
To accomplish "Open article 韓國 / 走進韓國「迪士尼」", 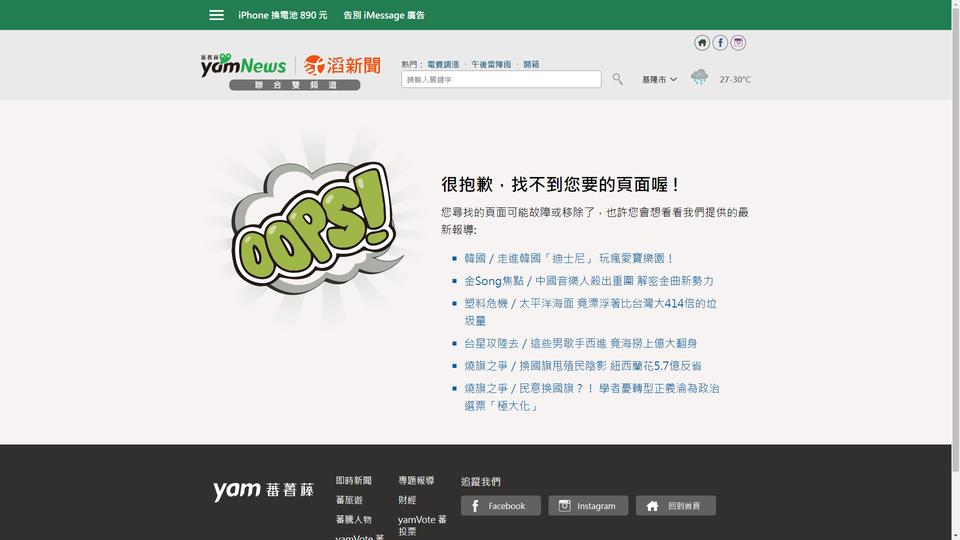I will coord(569,258).
